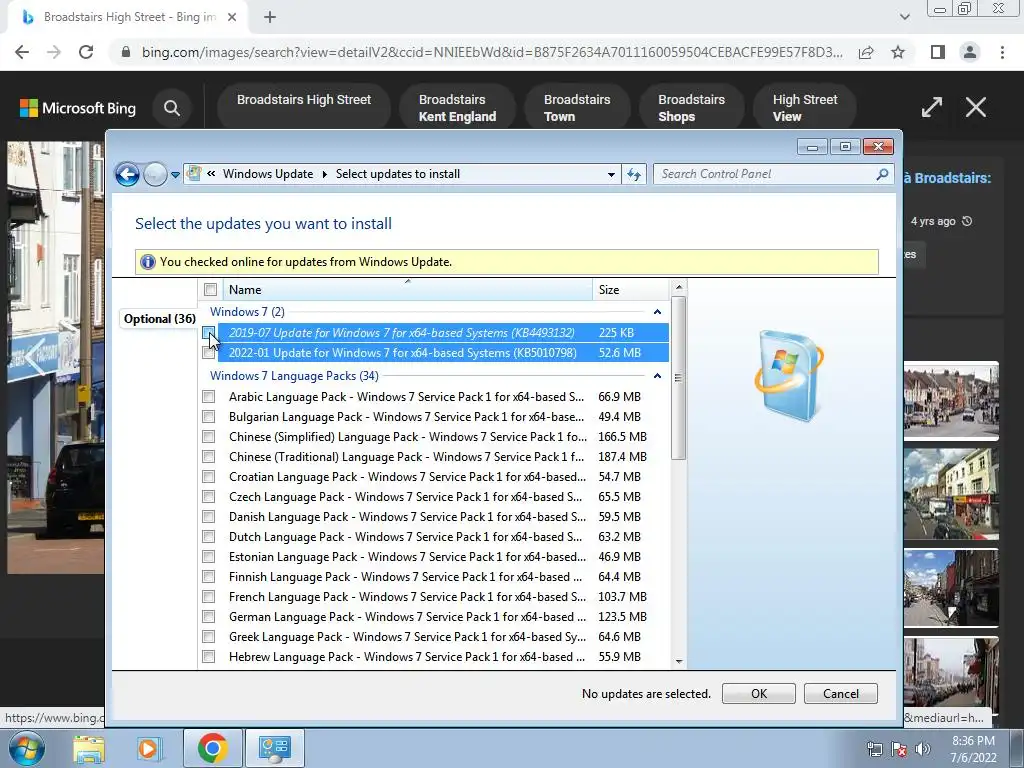
Task: Check the Chinese (Simplified) Language Pack checkbox
Action: [x=208, y=437]
